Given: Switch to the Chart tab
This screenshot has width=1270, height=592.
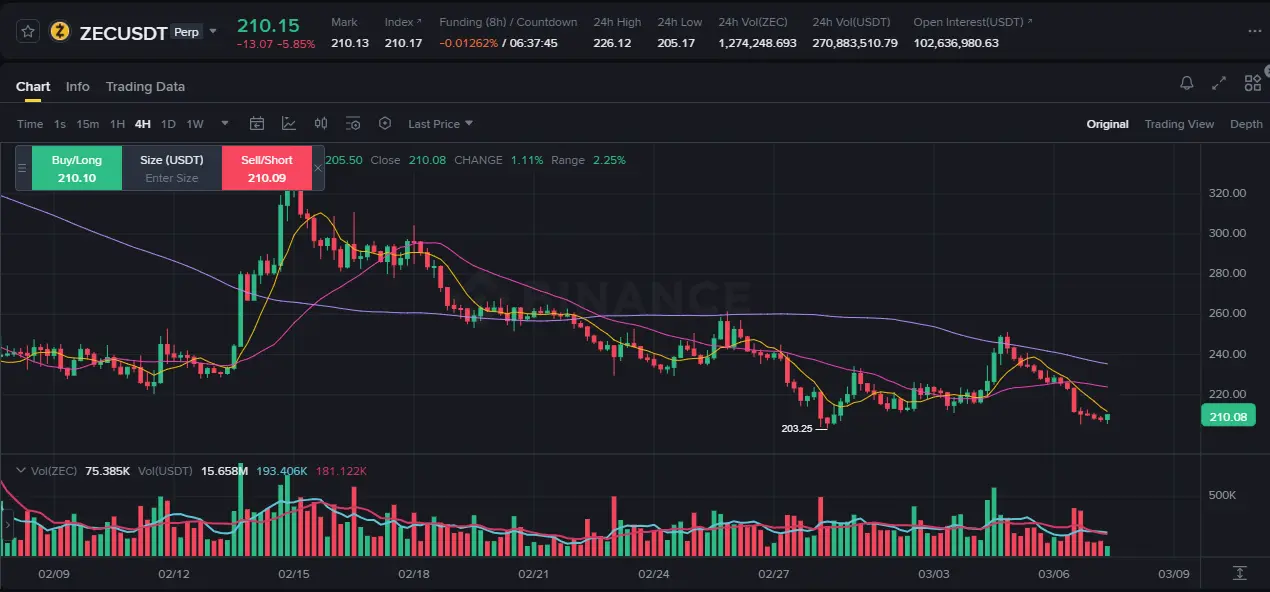Looking at the screenshot, I should click(33, 87).
